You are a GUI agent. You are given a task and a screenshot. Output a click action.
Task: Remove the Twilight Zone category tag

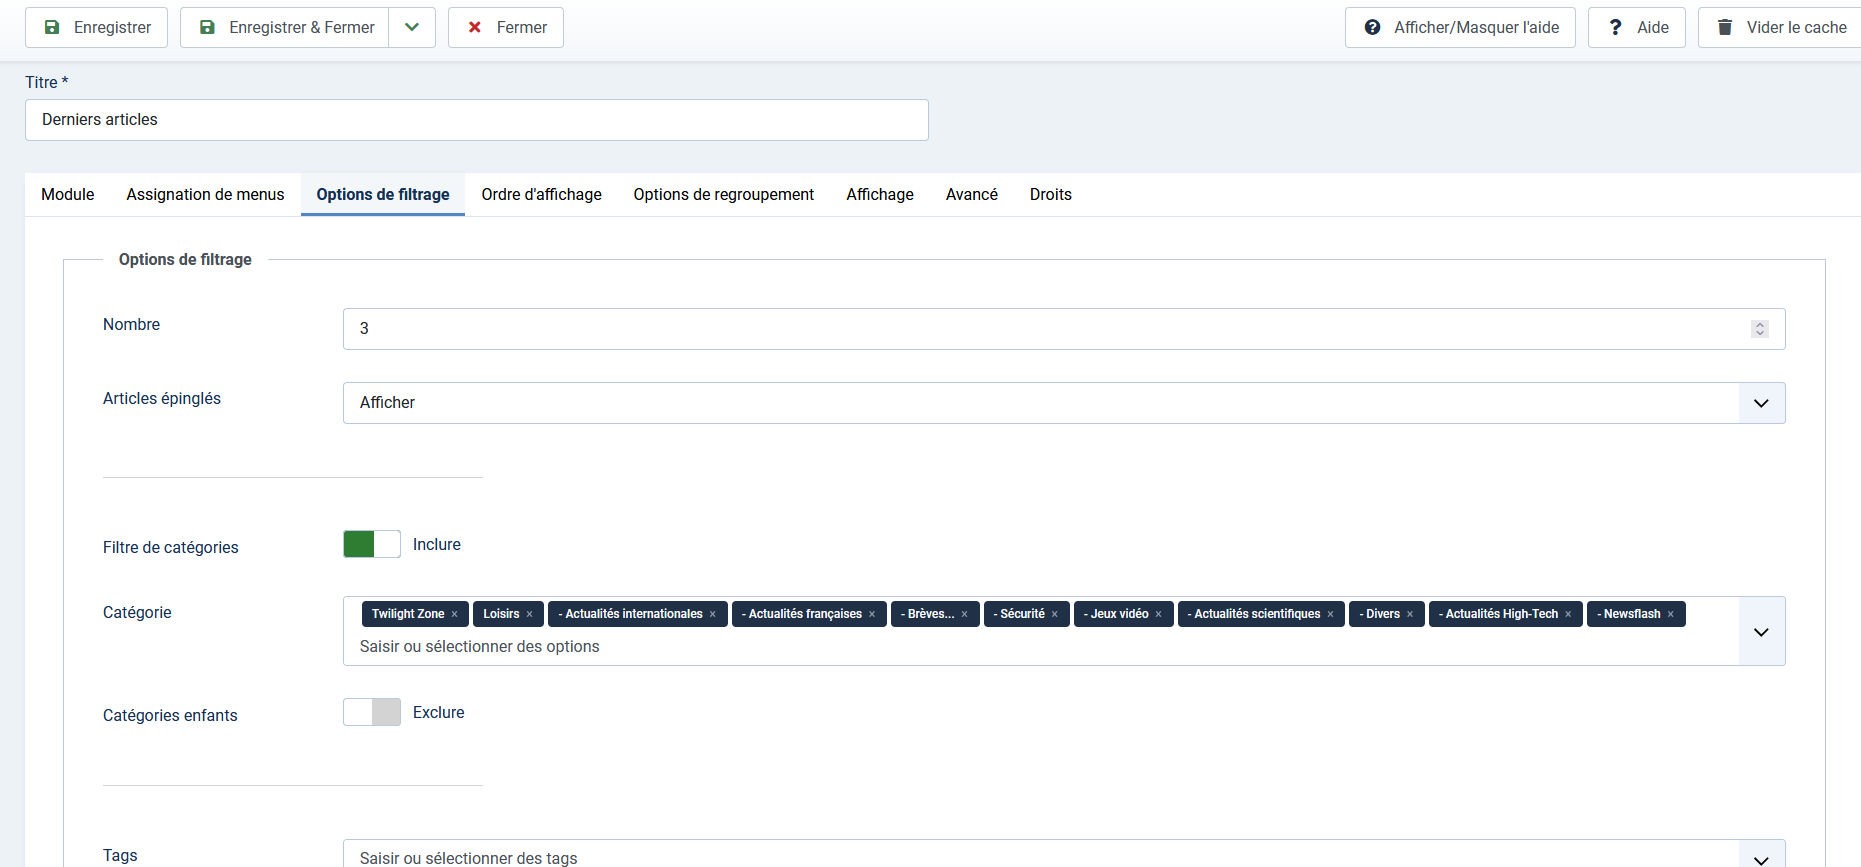(x=454, y=614)
